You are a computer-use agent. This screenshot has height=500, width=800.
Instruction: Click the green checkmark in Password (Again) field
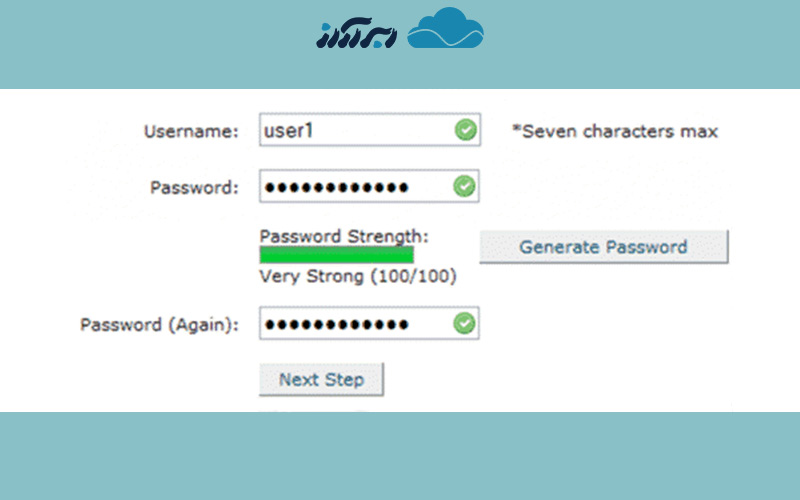[465, 324]
